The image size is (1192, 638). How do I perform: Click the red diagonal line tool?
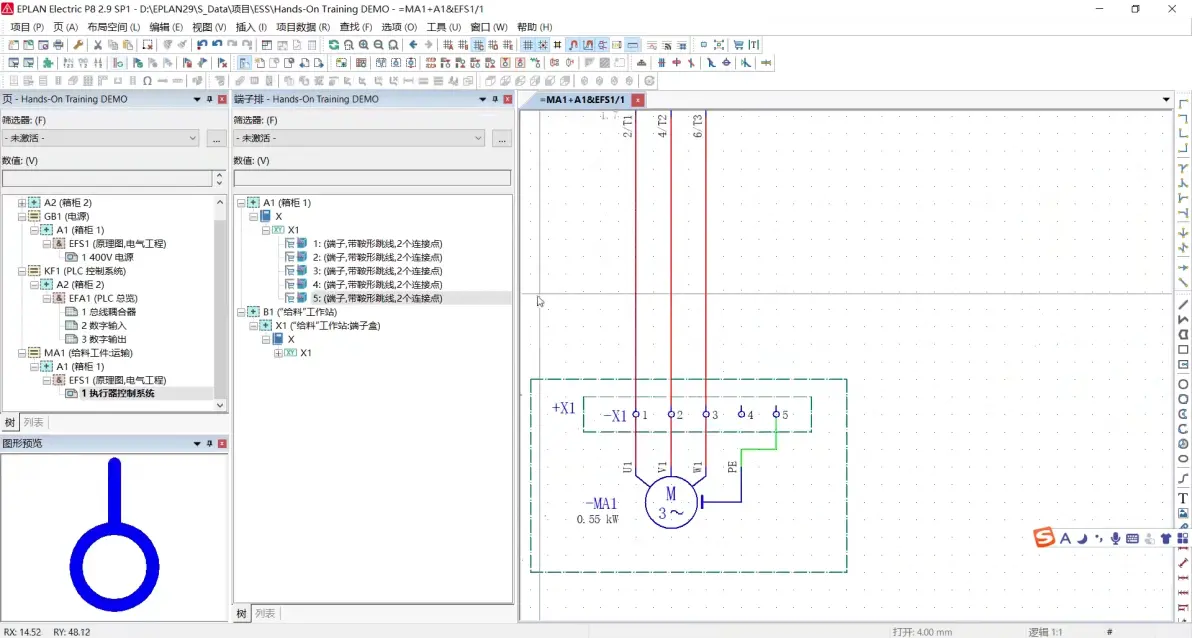[1183, 563]
